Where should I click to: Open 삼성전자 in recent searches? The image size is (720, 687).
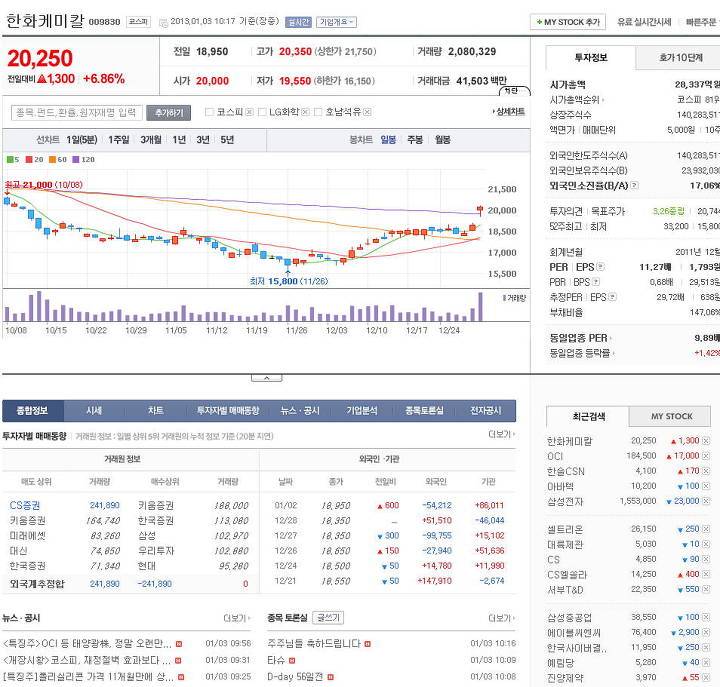click(x=565, y=501)
